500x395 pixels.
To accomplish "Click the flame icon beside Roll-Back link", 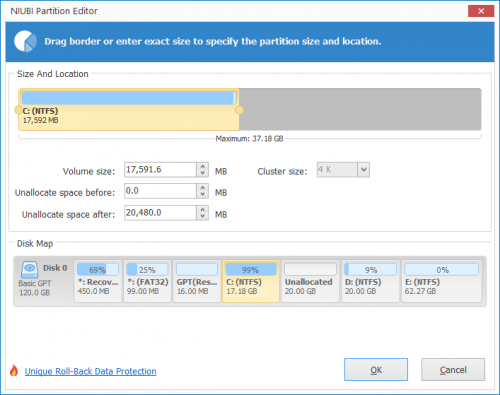I will tap(14, 370).
